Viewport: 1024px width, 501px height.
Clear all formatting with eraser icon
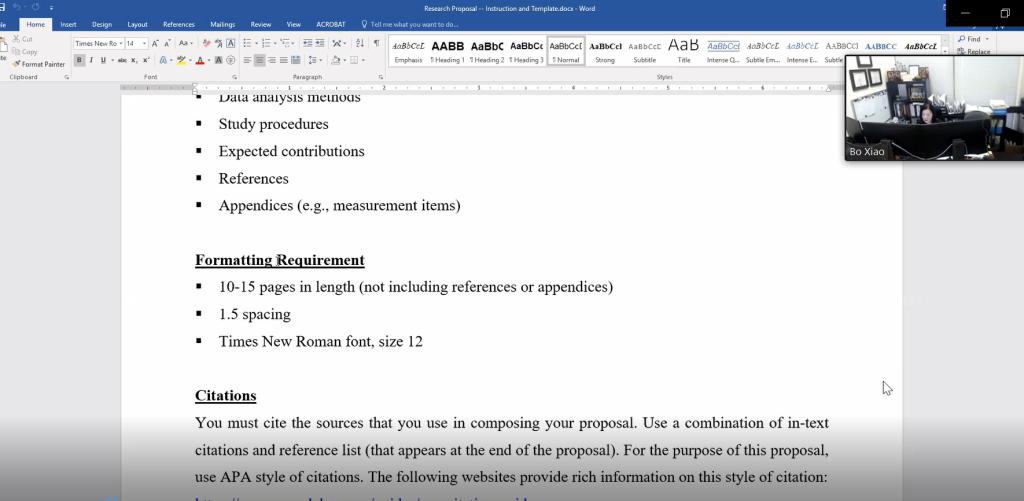(206, 44)
